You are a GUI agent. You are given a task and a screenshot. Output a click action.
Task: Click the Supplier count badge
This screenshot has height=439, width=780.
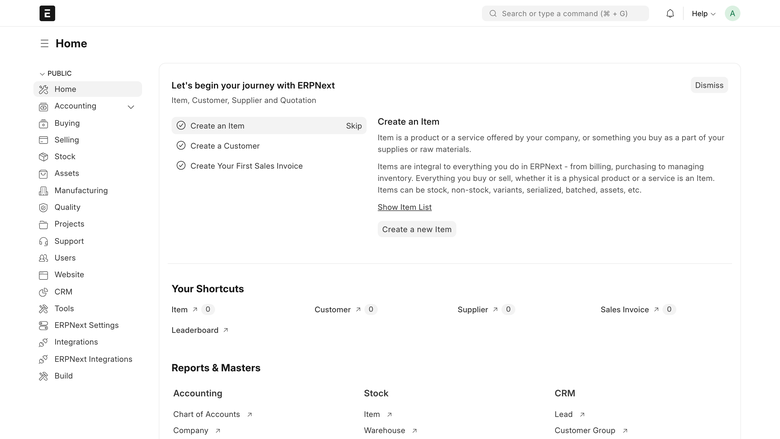pos(508,309)
